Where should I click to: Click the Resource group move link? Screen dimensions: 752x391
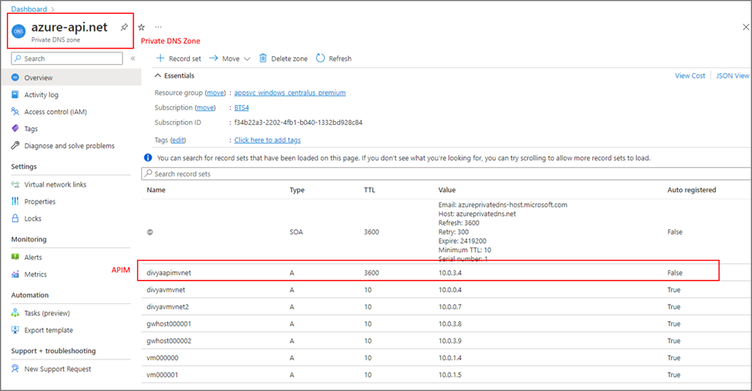(x=215, y=93)
